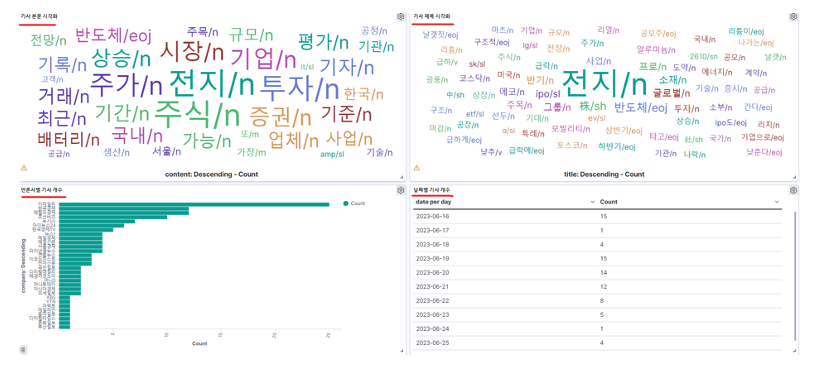
Task: Select 기준/n in content word cloud
Action: coord(347,113)
